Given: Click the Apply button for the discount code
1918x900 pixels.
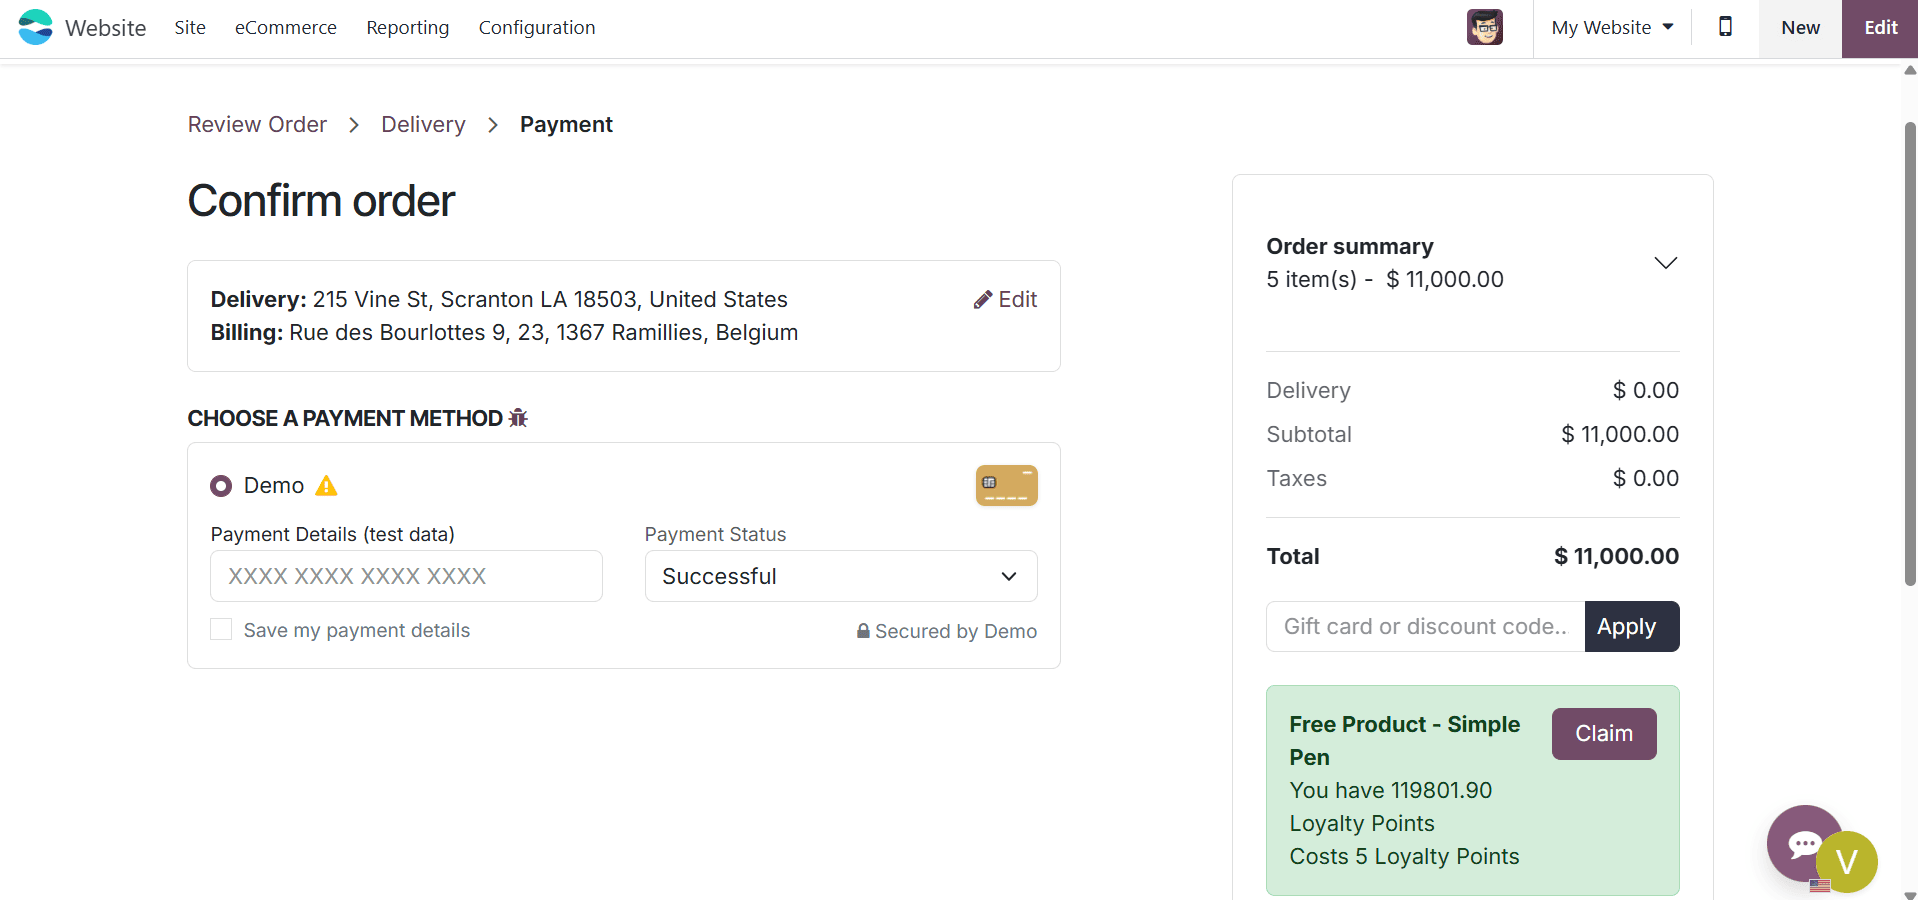Looking at the screenshot, I should pyautogui.click(x=1630, y=626).
